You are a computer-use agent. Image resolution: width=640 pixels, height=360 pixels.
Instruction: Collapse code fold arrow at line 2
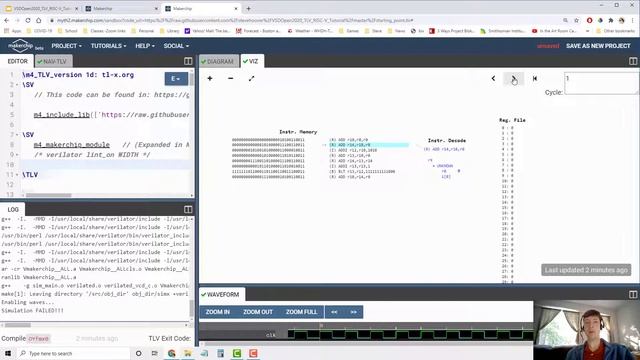tap(17, 85)
